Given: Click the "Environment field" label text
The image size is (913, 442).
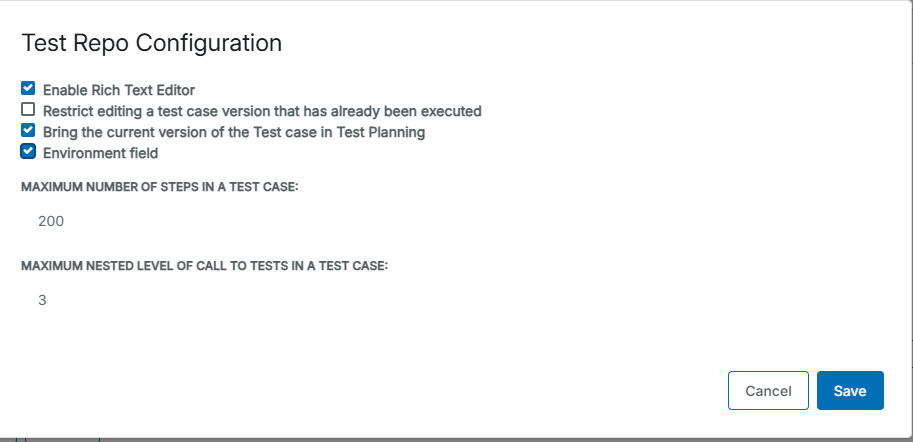Looking at the screenshot, I should pyautogui.click(x=100, y=153).
